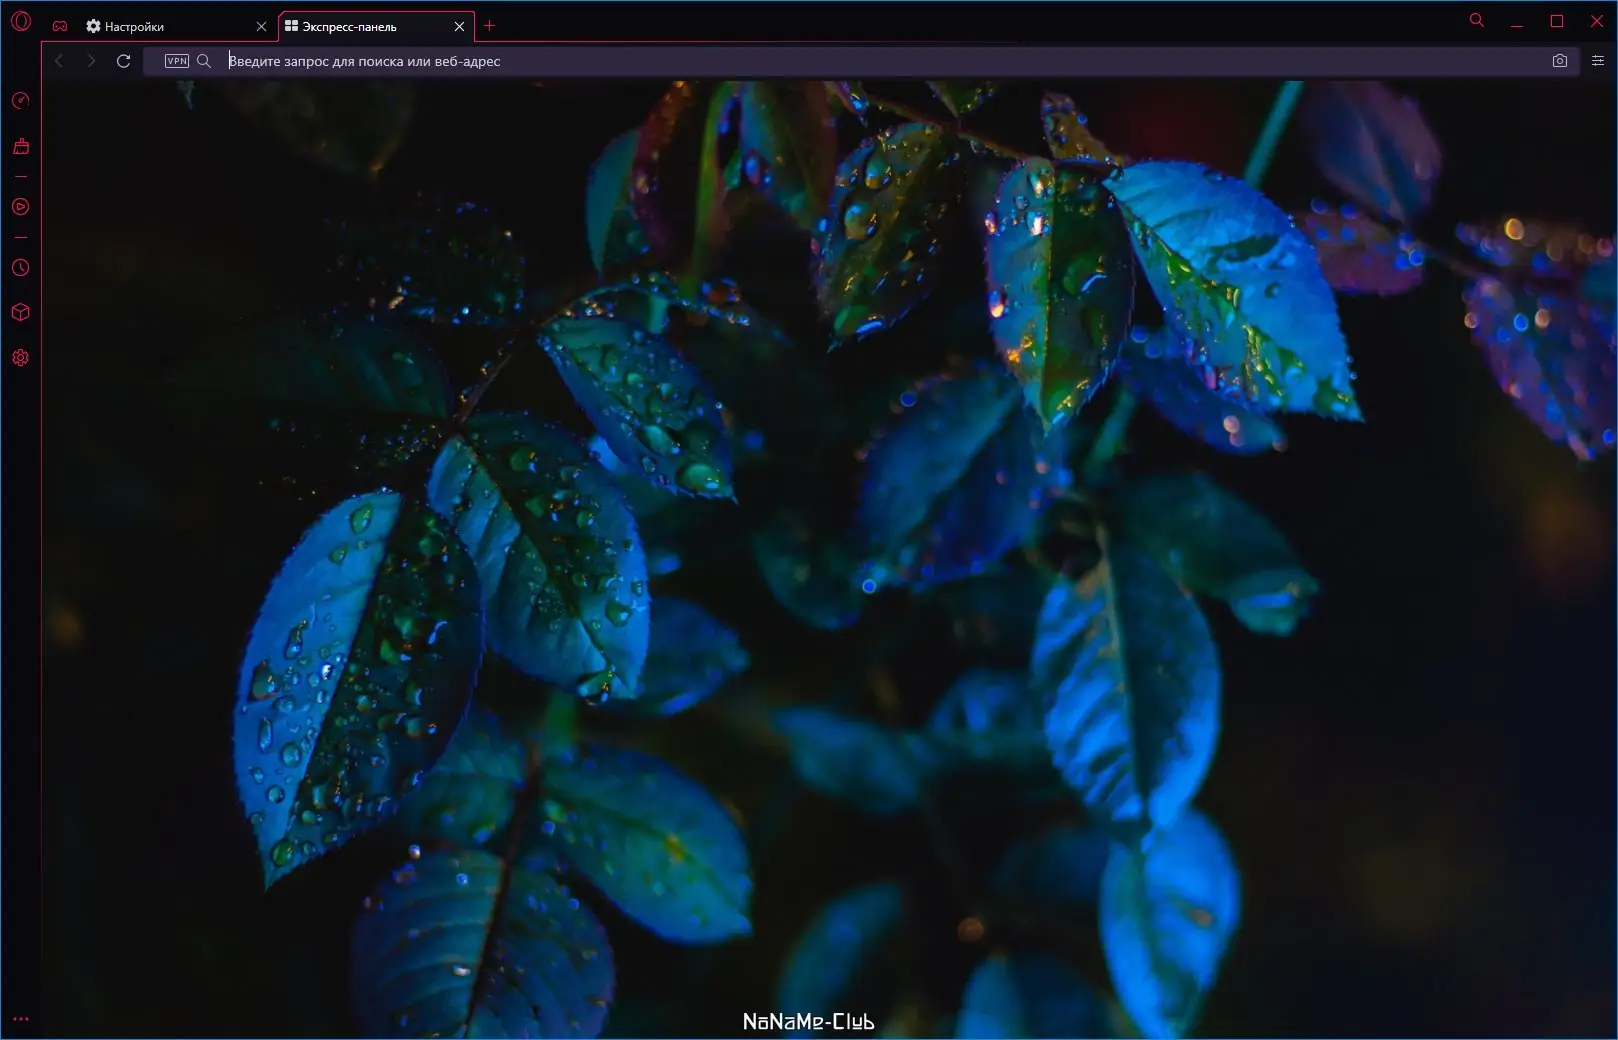Screen dimensions: 1618x1040
Task: Toggle the VPN badge in address bar
Action: tap(177, 61)
